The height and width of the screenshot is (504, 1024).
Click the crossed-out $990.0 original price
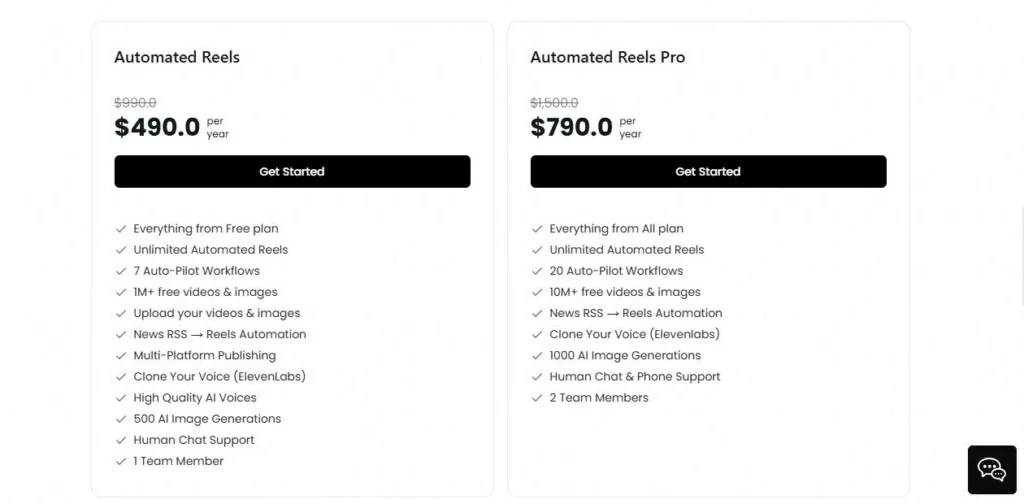(135, 103)
